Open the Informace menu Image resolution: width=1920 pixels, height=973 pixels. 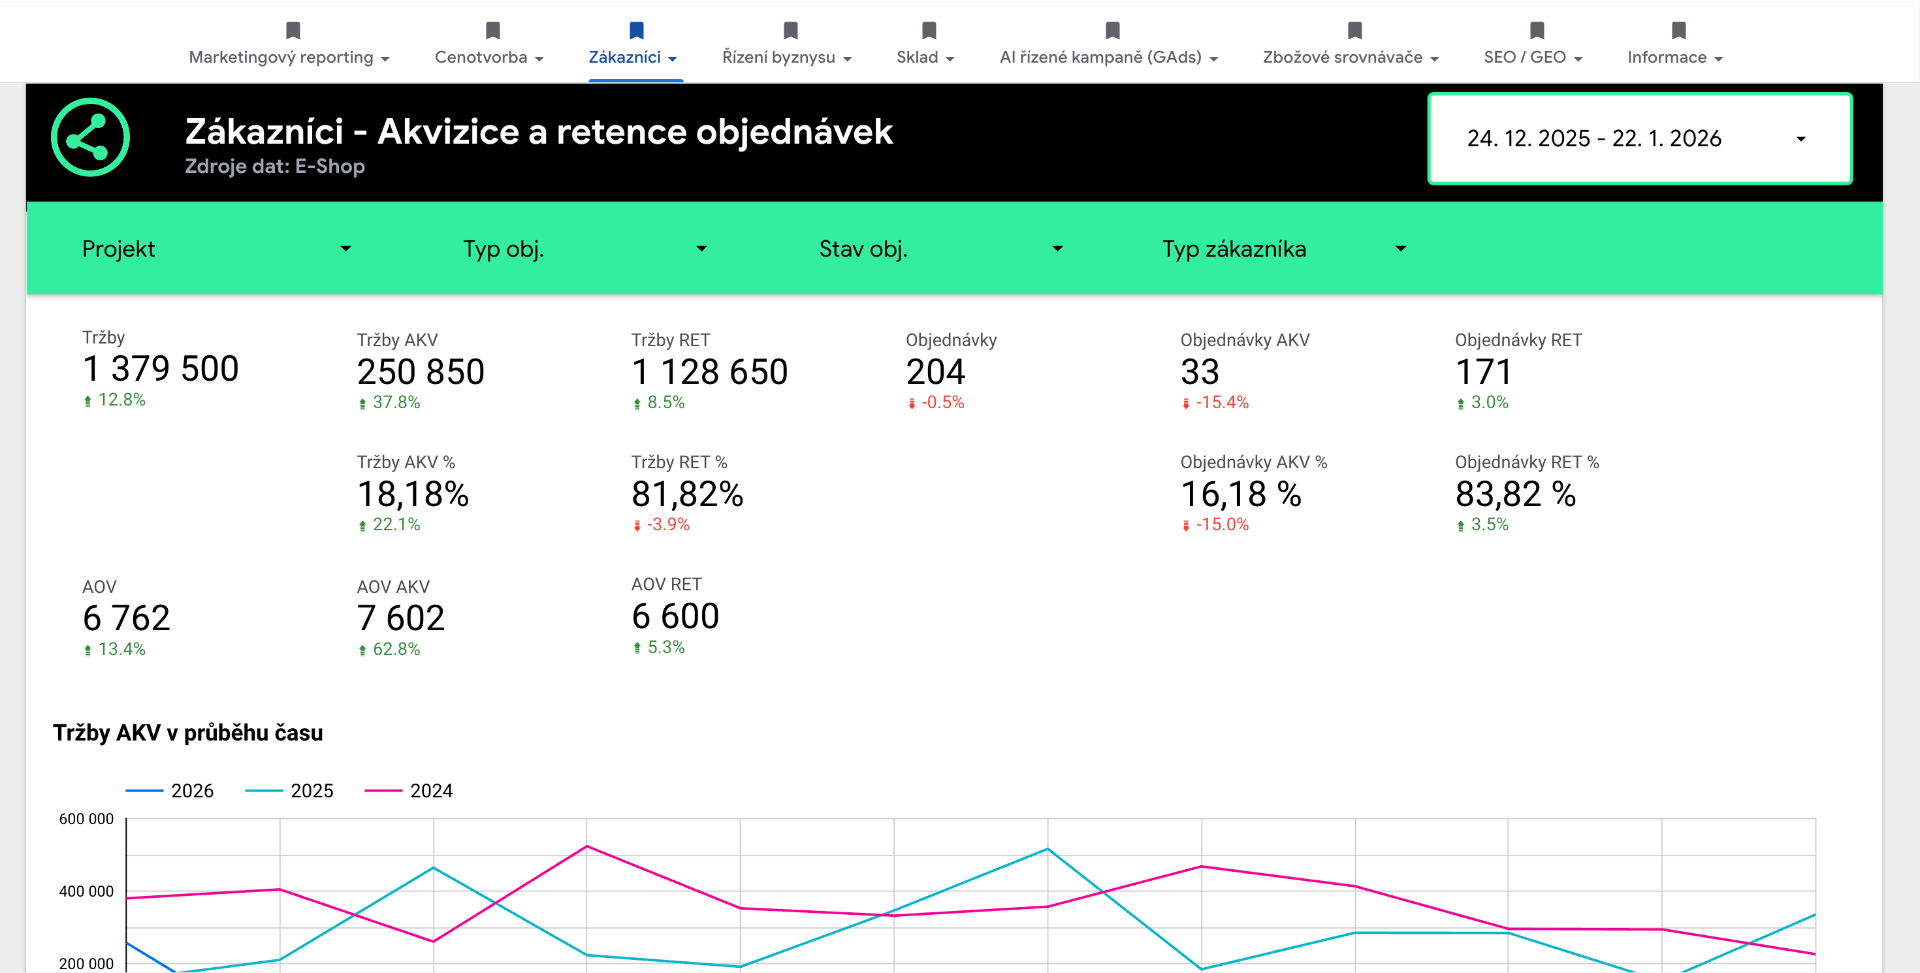click(x=1675, y=57)
